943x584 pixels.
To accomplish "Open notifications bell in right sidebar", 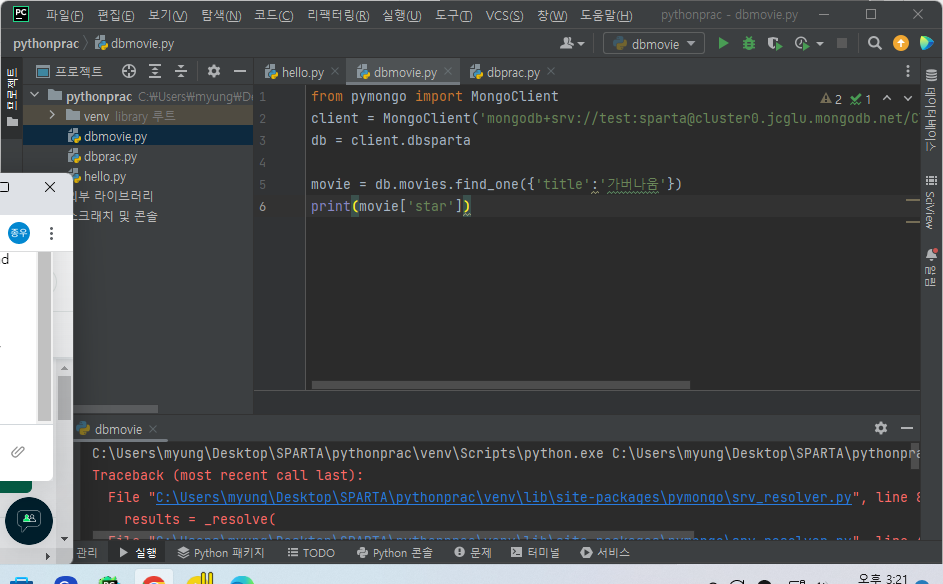I will [x=931, y=254].
